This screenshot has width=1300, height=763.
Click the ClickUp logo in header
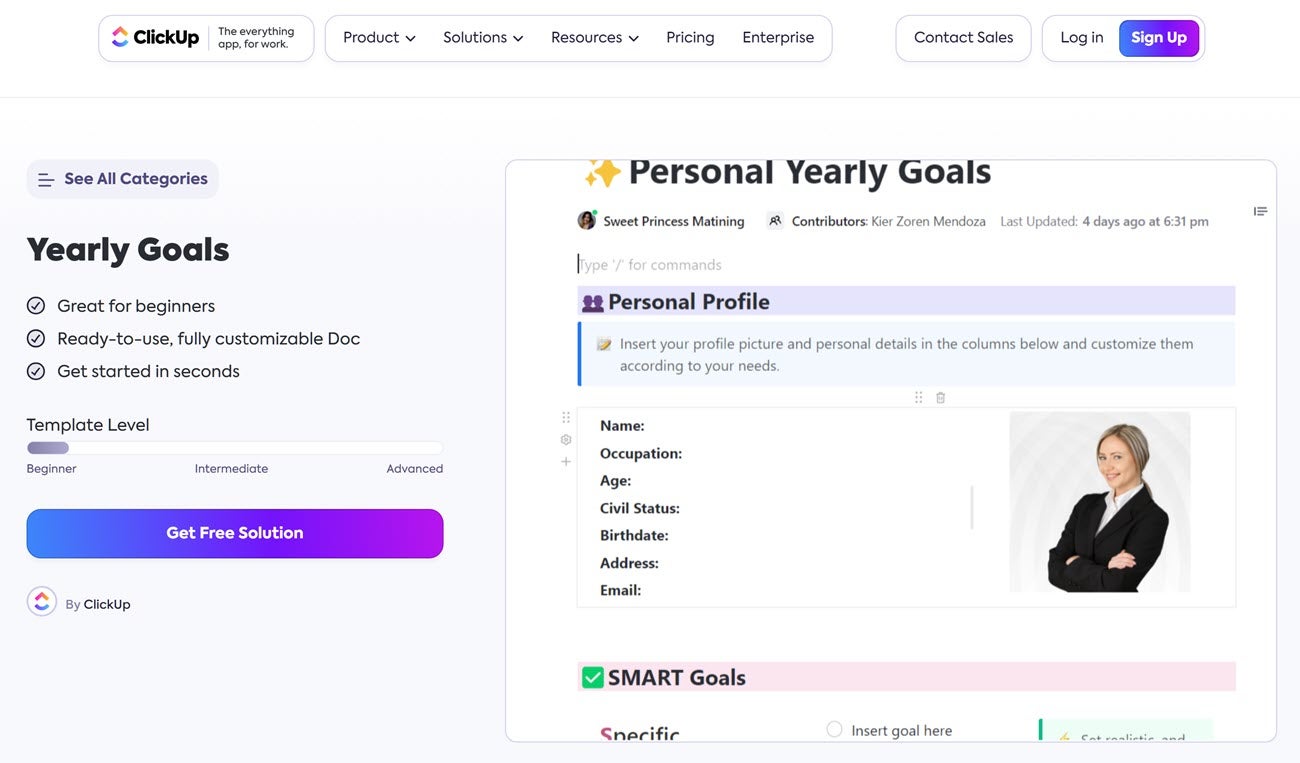tap(156, 38)
